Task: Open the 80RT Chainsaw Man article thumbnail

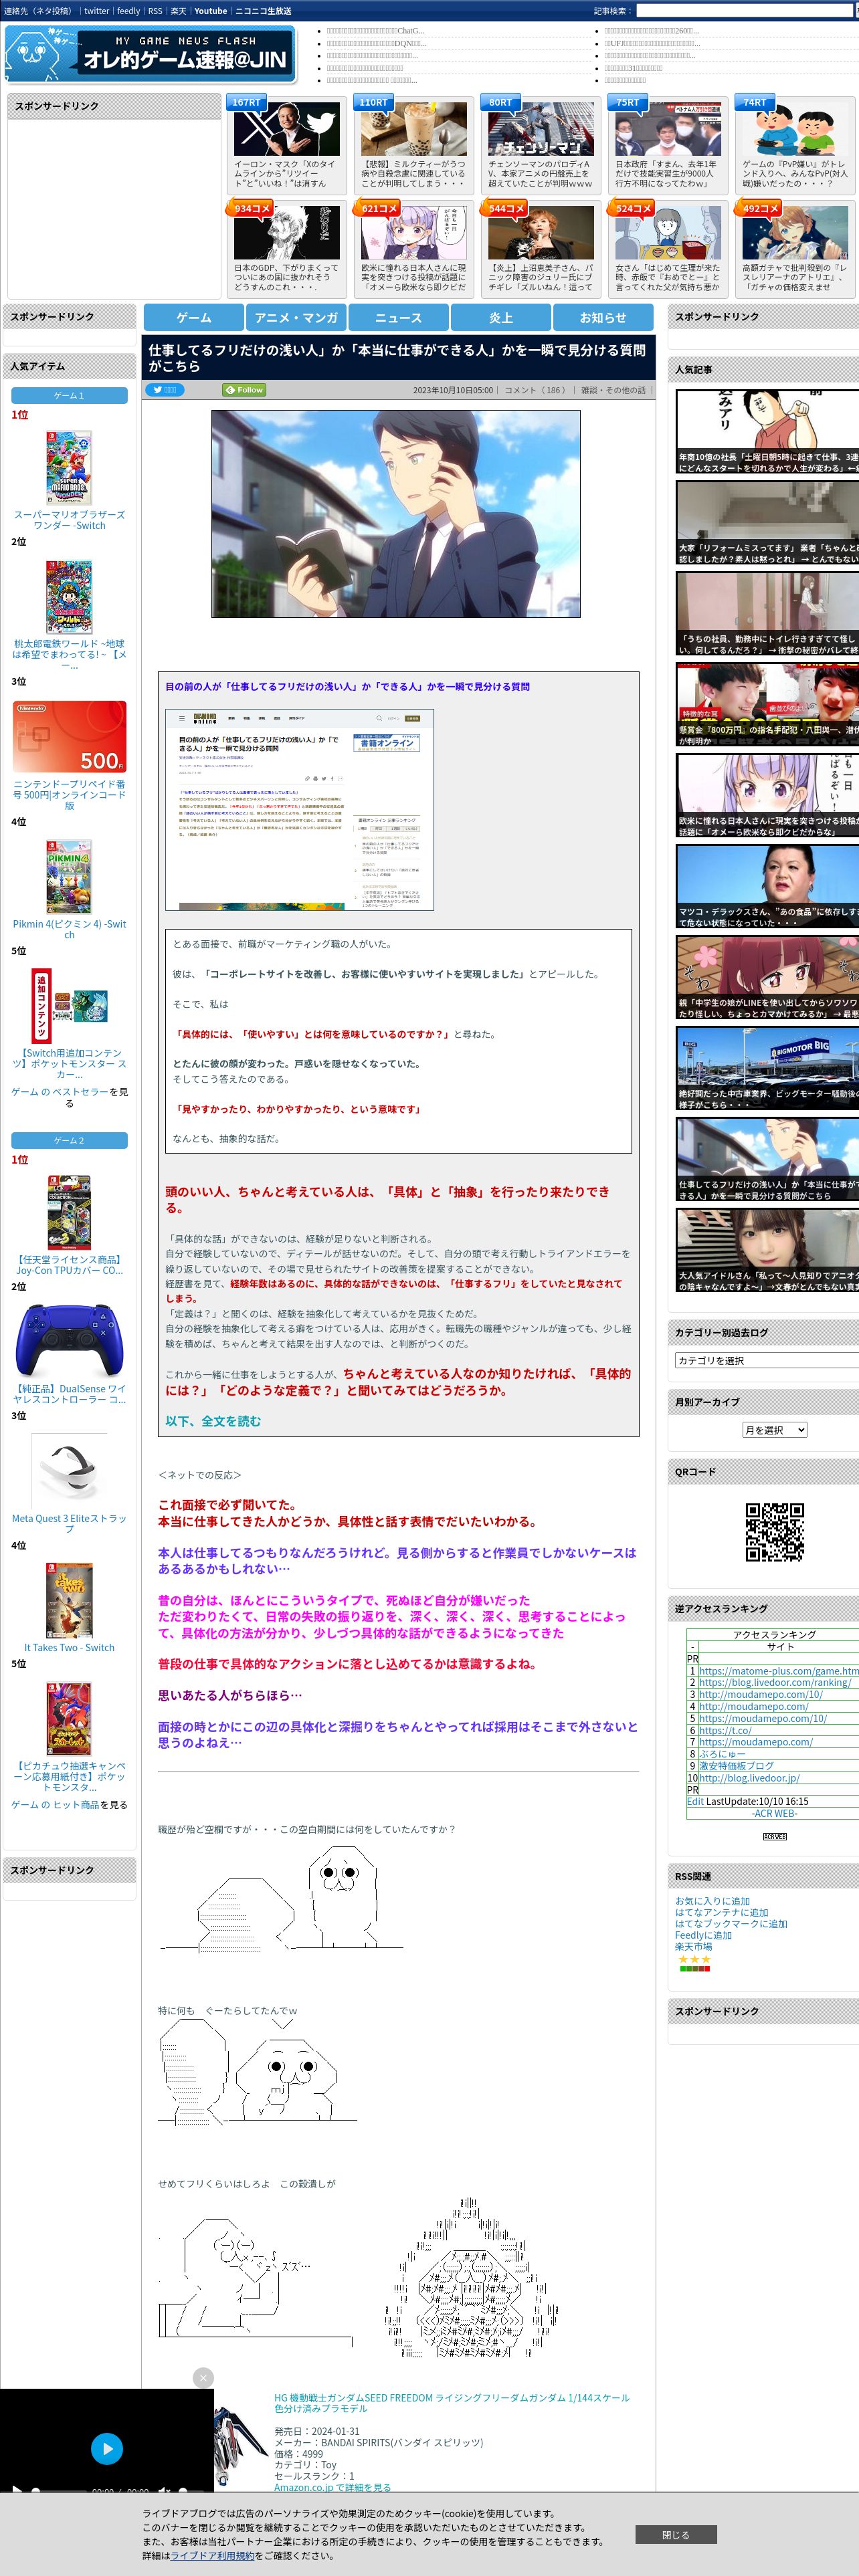Action: [541, 129]
